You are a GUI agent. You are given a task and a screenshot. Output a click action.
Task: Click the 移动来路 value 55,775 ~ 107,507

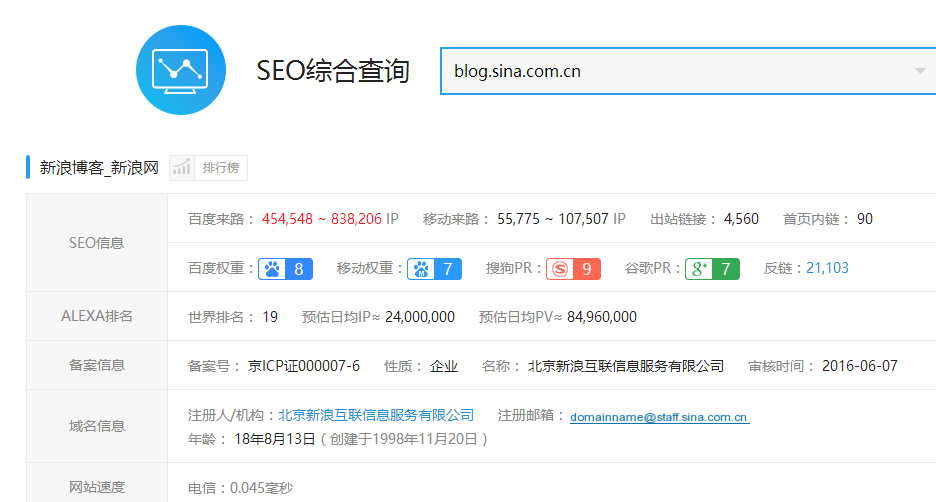553,219
